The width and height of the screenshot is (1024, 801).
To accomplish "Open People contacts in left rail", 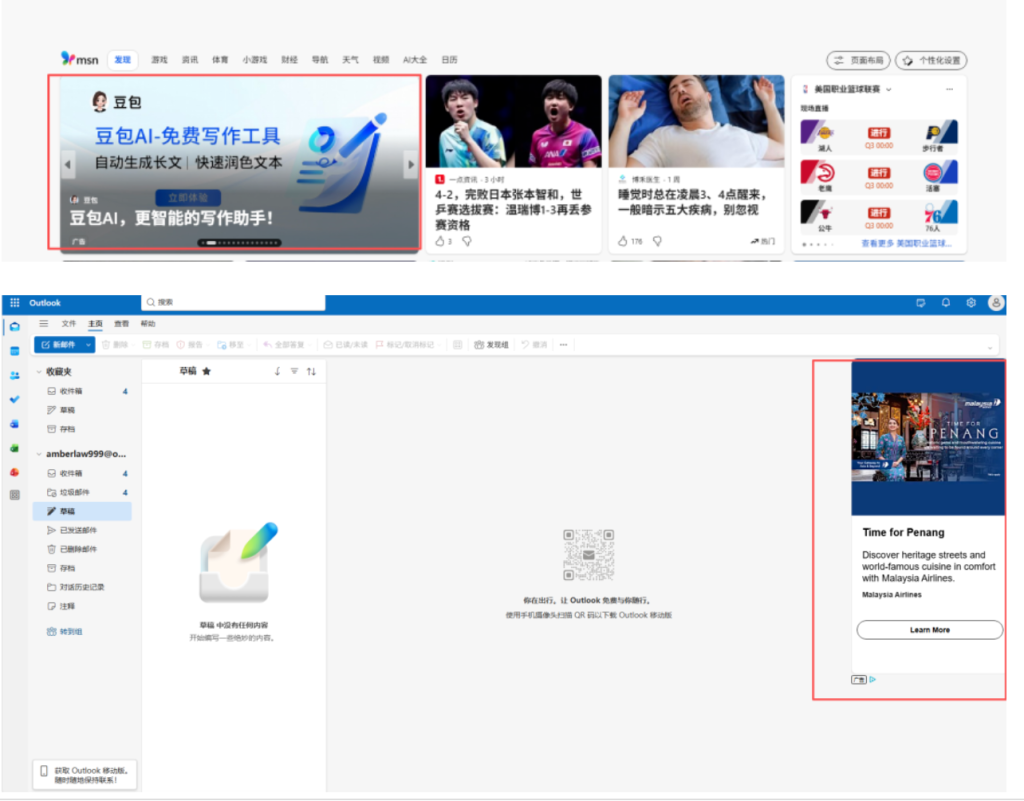I will (x=14, y=375).
